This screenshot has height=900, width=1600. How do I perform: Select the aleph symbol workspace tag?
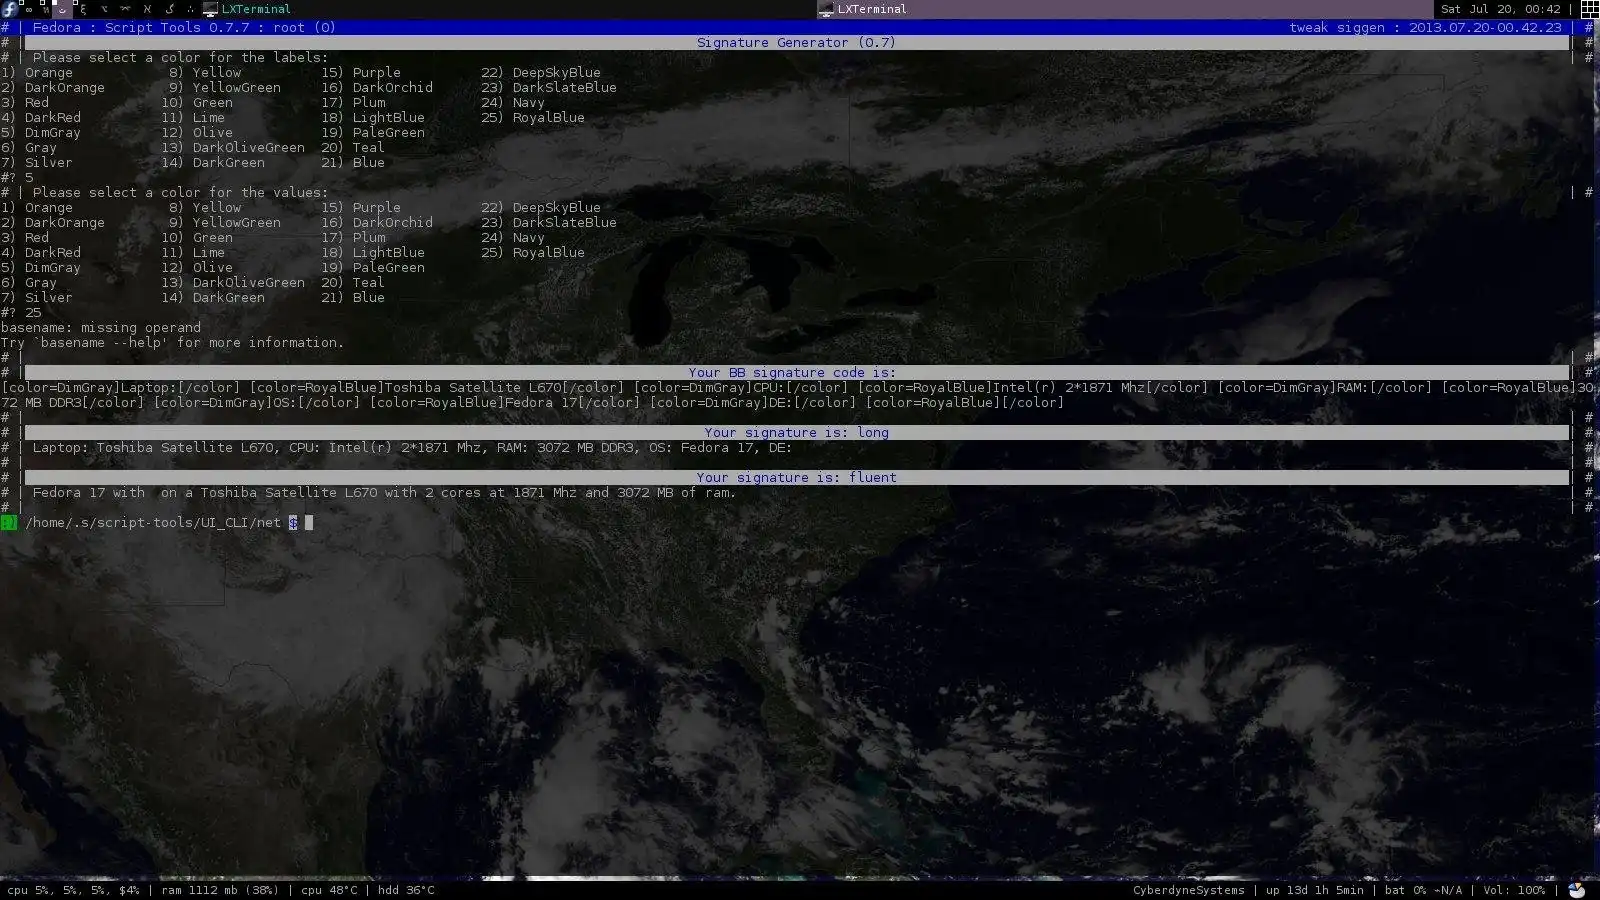click(x=147, y=9)
